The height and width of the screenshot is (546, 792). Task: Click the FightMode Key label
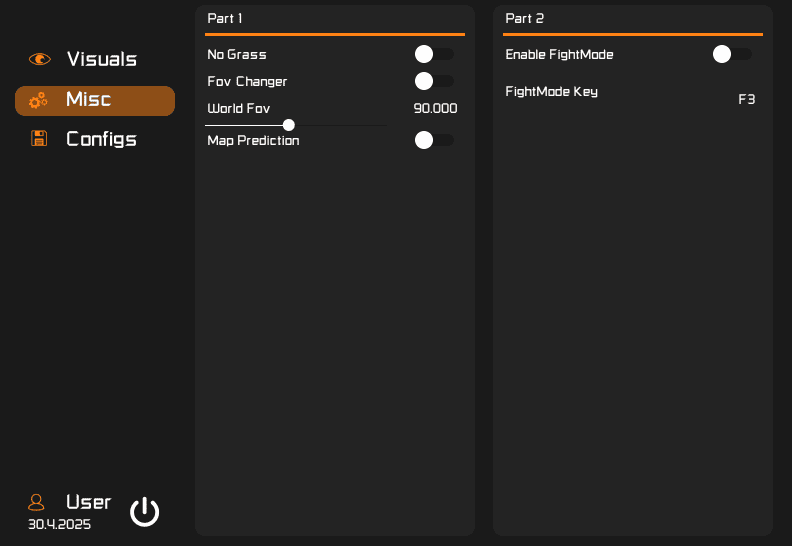pyautogui.click(x=551, y=91)
